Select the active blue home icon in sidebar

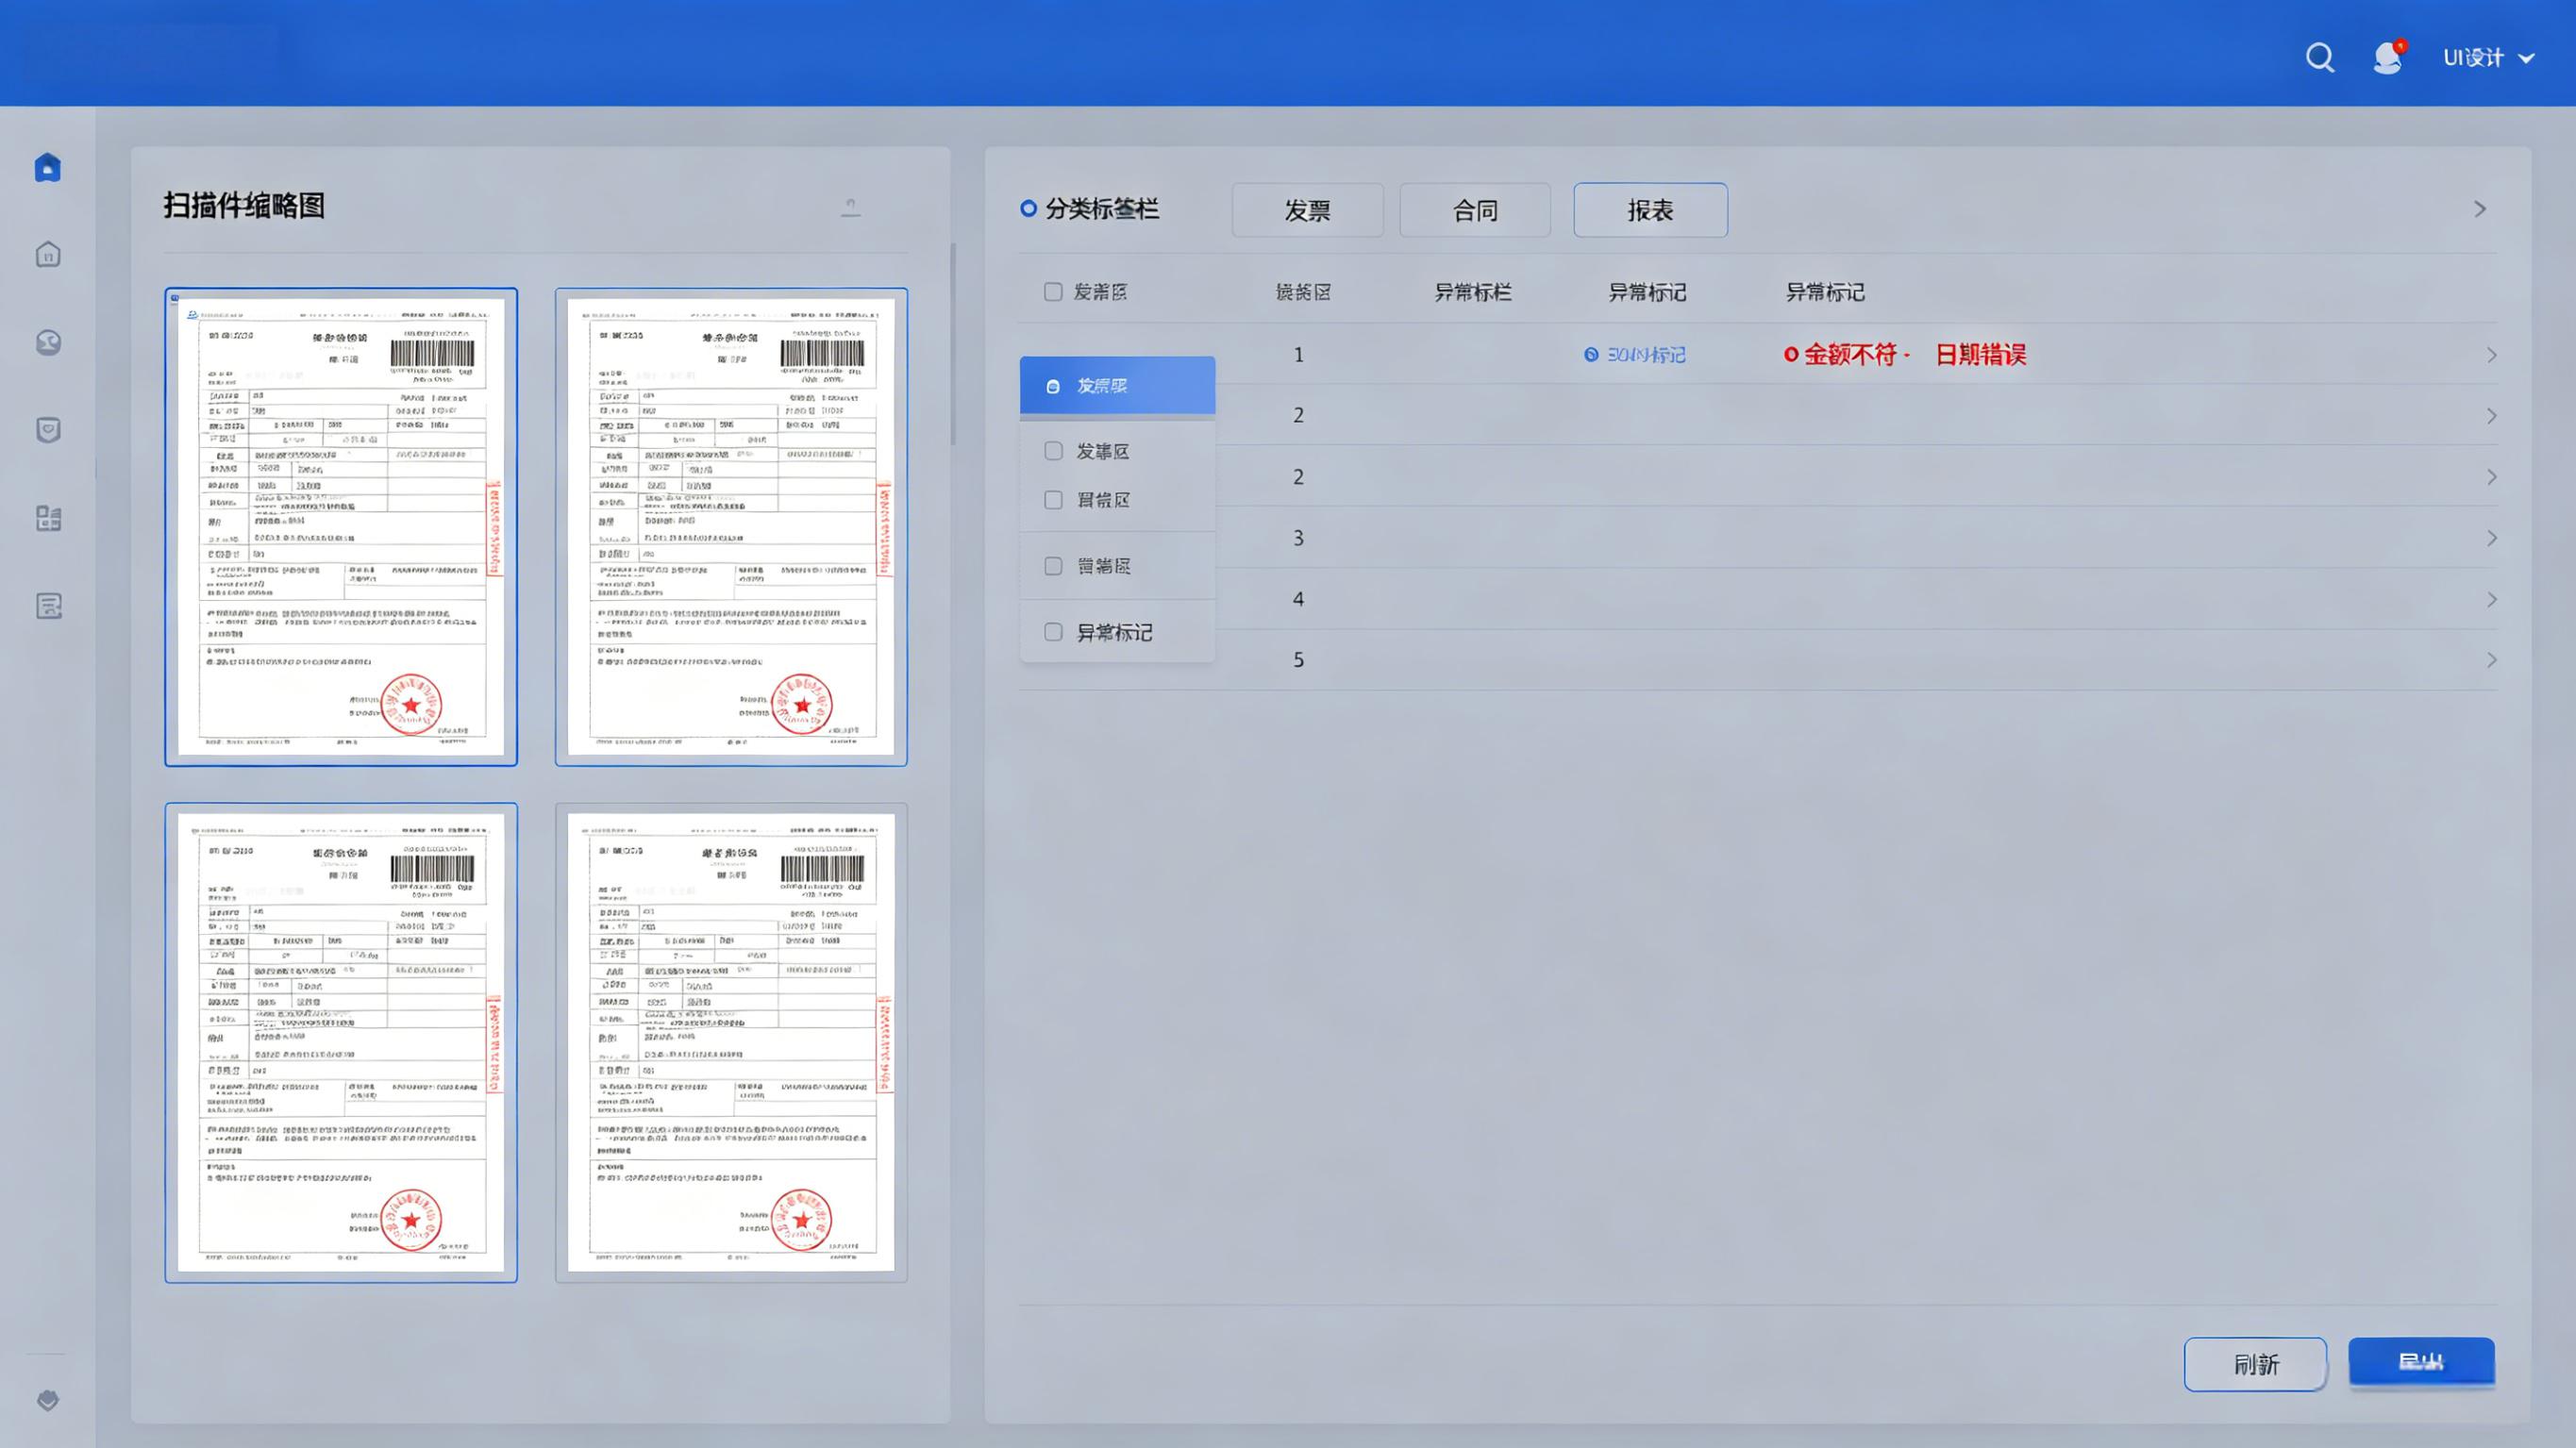[x=48, y=167]
